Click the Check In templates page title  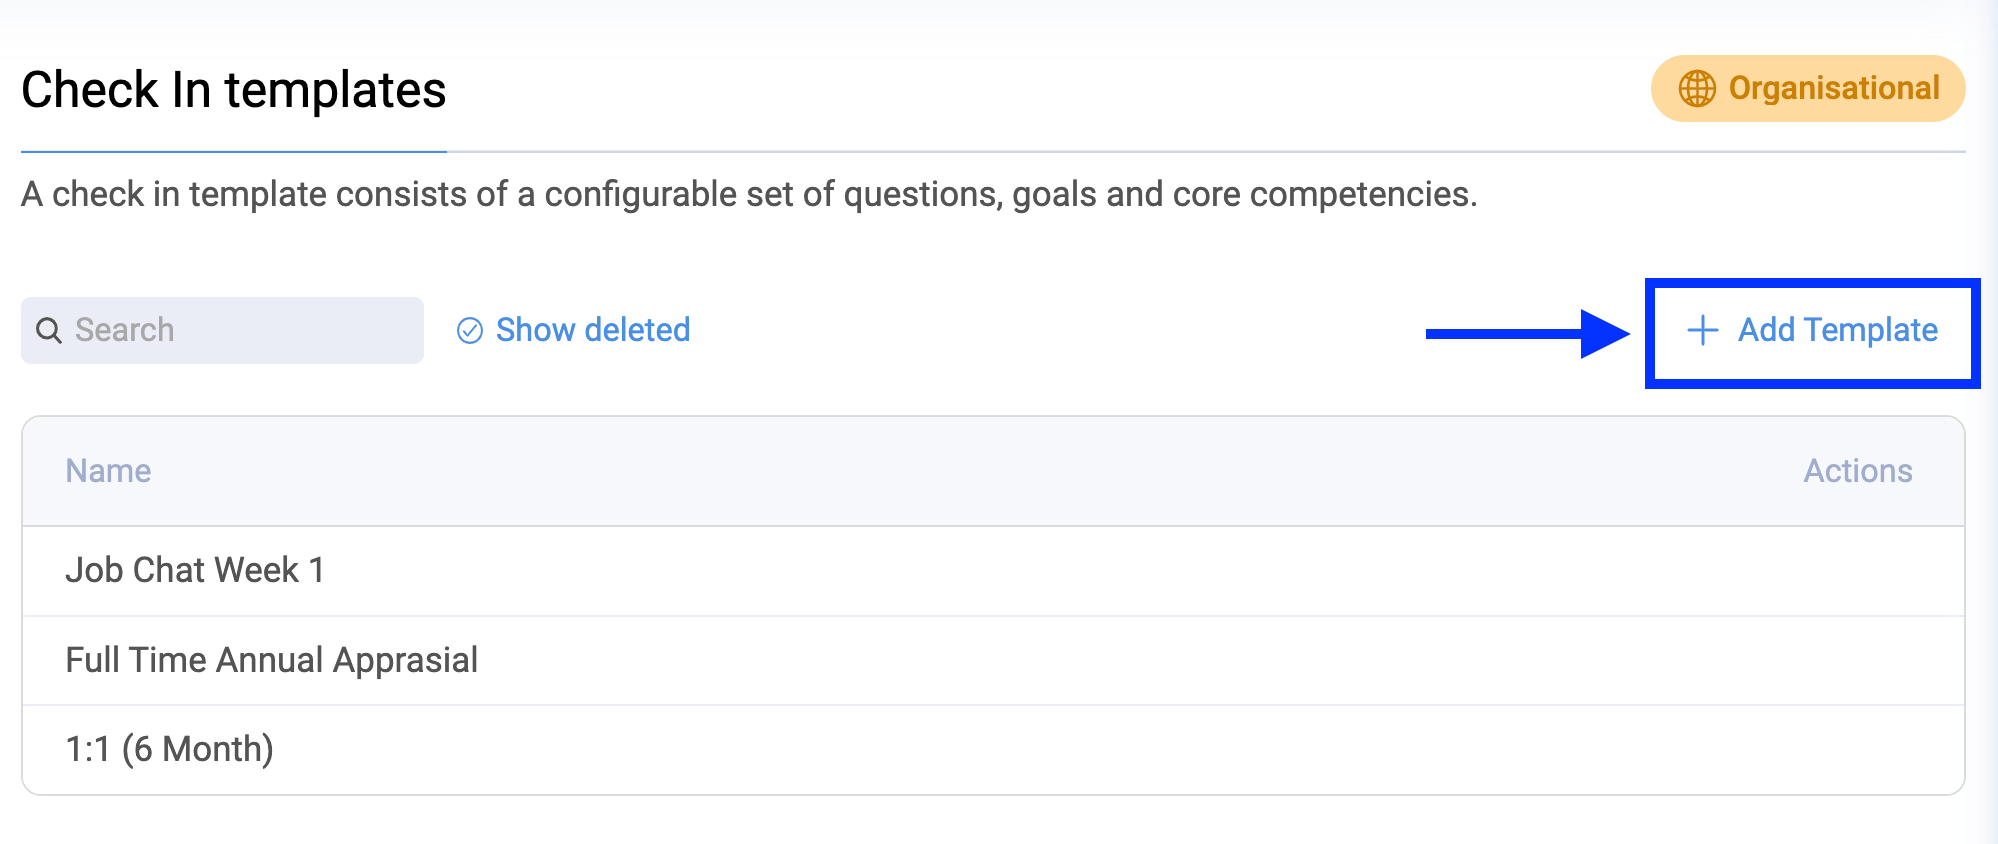coord(234,90)
